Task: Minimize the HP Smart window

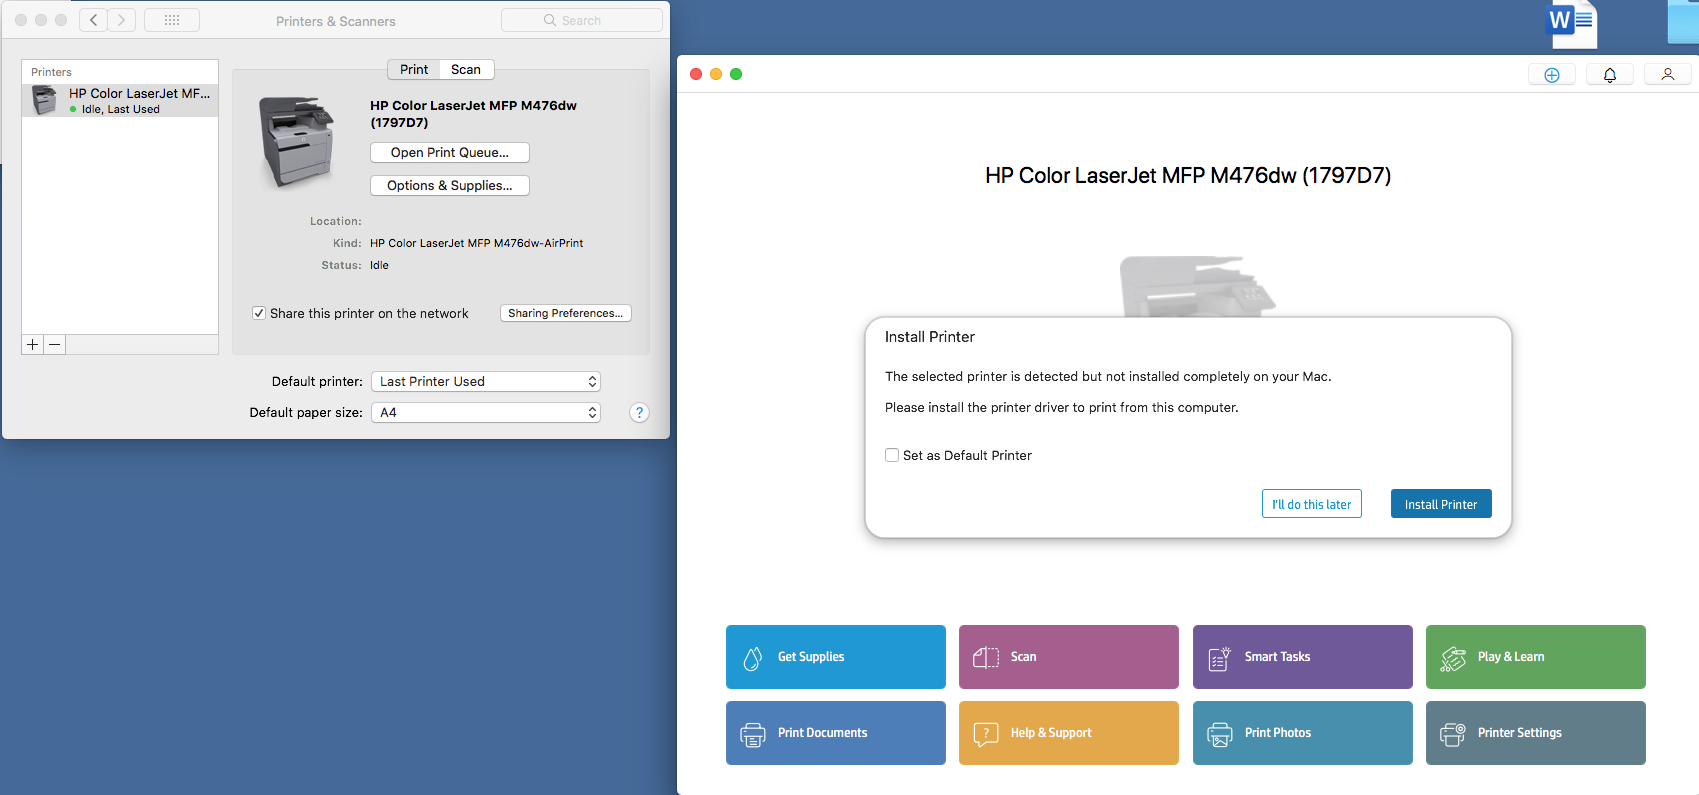Action: [x=716, y=74]
